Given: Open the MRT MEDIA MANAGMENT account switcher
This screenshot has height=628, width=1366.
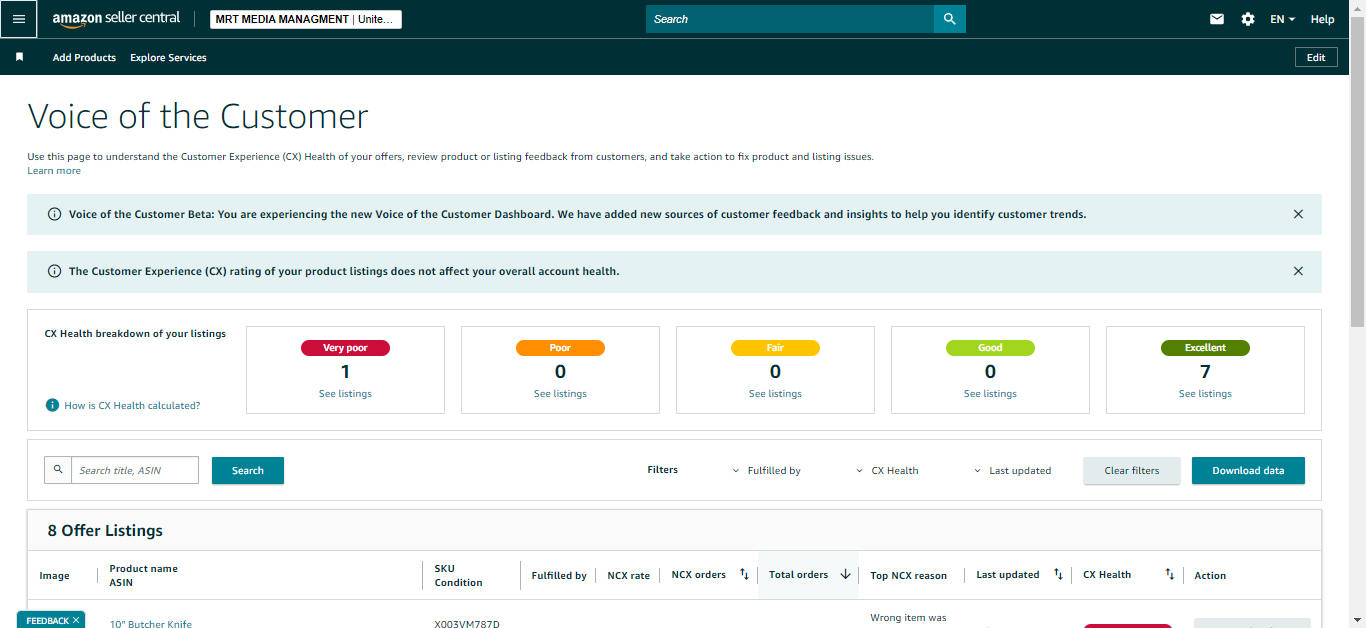Looking at the screenshot, I should (306, 19).
